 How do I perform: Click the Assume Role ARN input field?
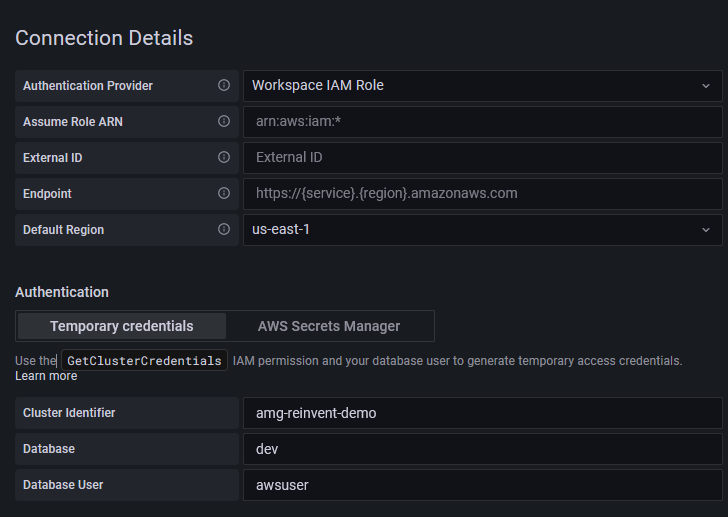[482, 122]
